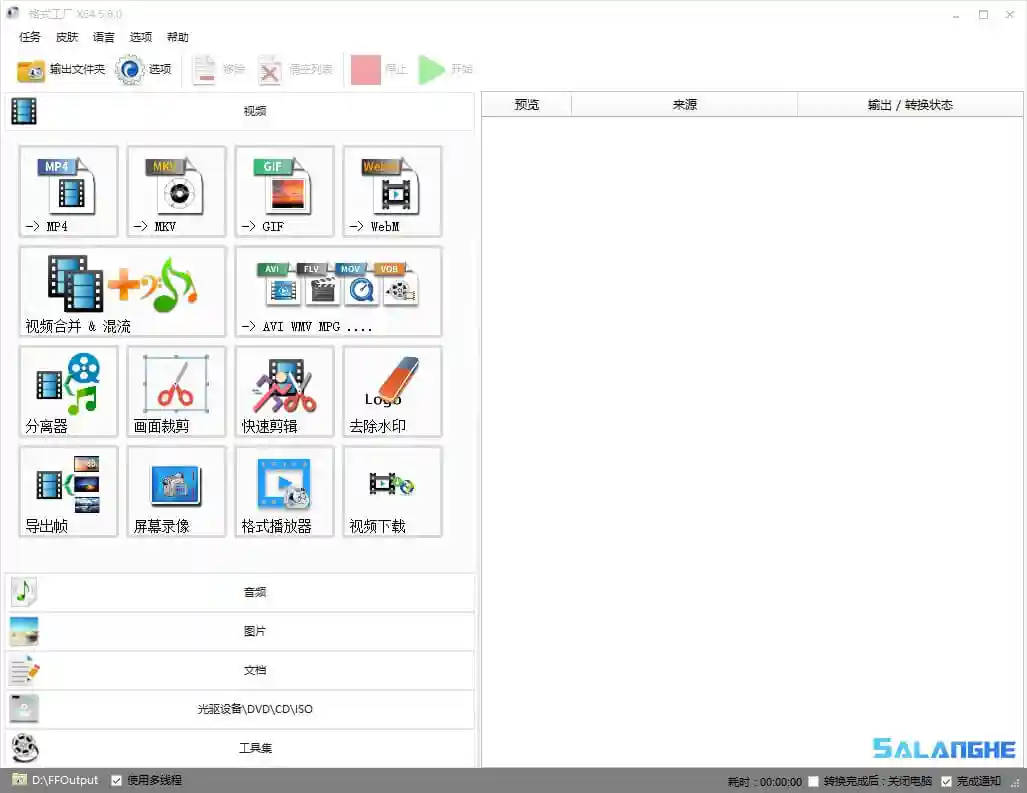Launch the 屏幕录像 screen recorder
The image size is (1027, 793).
tap(175, 491)
